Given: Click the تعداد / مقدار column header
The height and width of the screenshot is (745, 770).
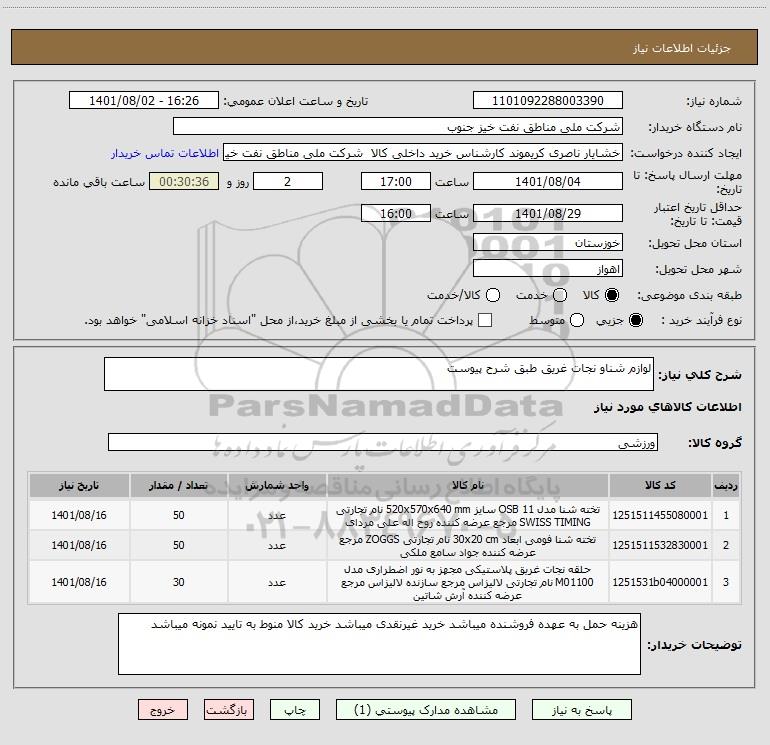Looking at the screenshot, I should pyautogui.click(x=178, y=486).
